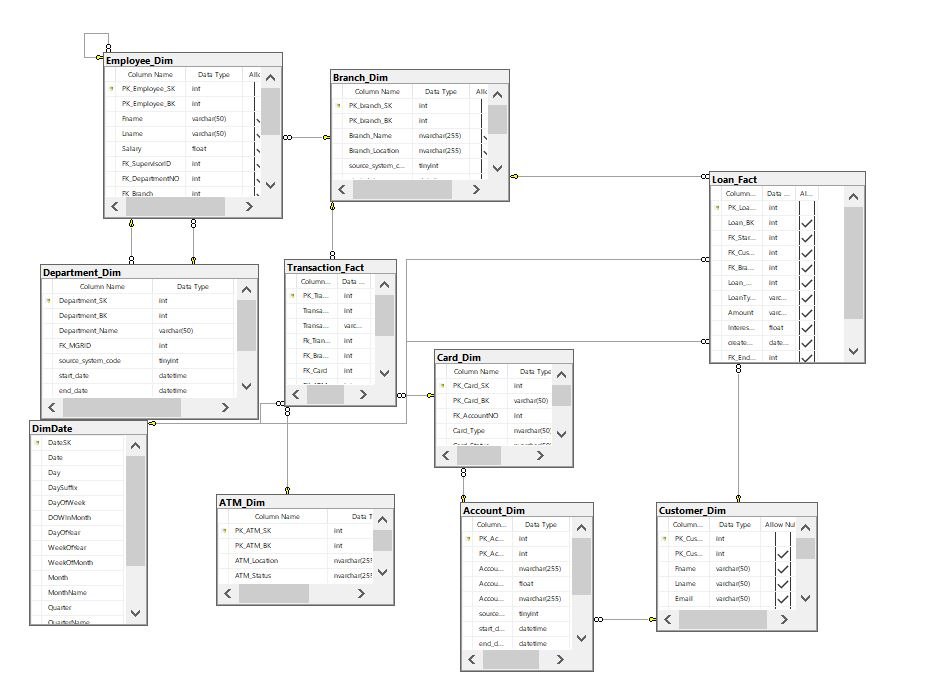Click scroll down arrow in Customer_Dim table
The width and height of the screenshot is (946, 693).
(805, 598)
